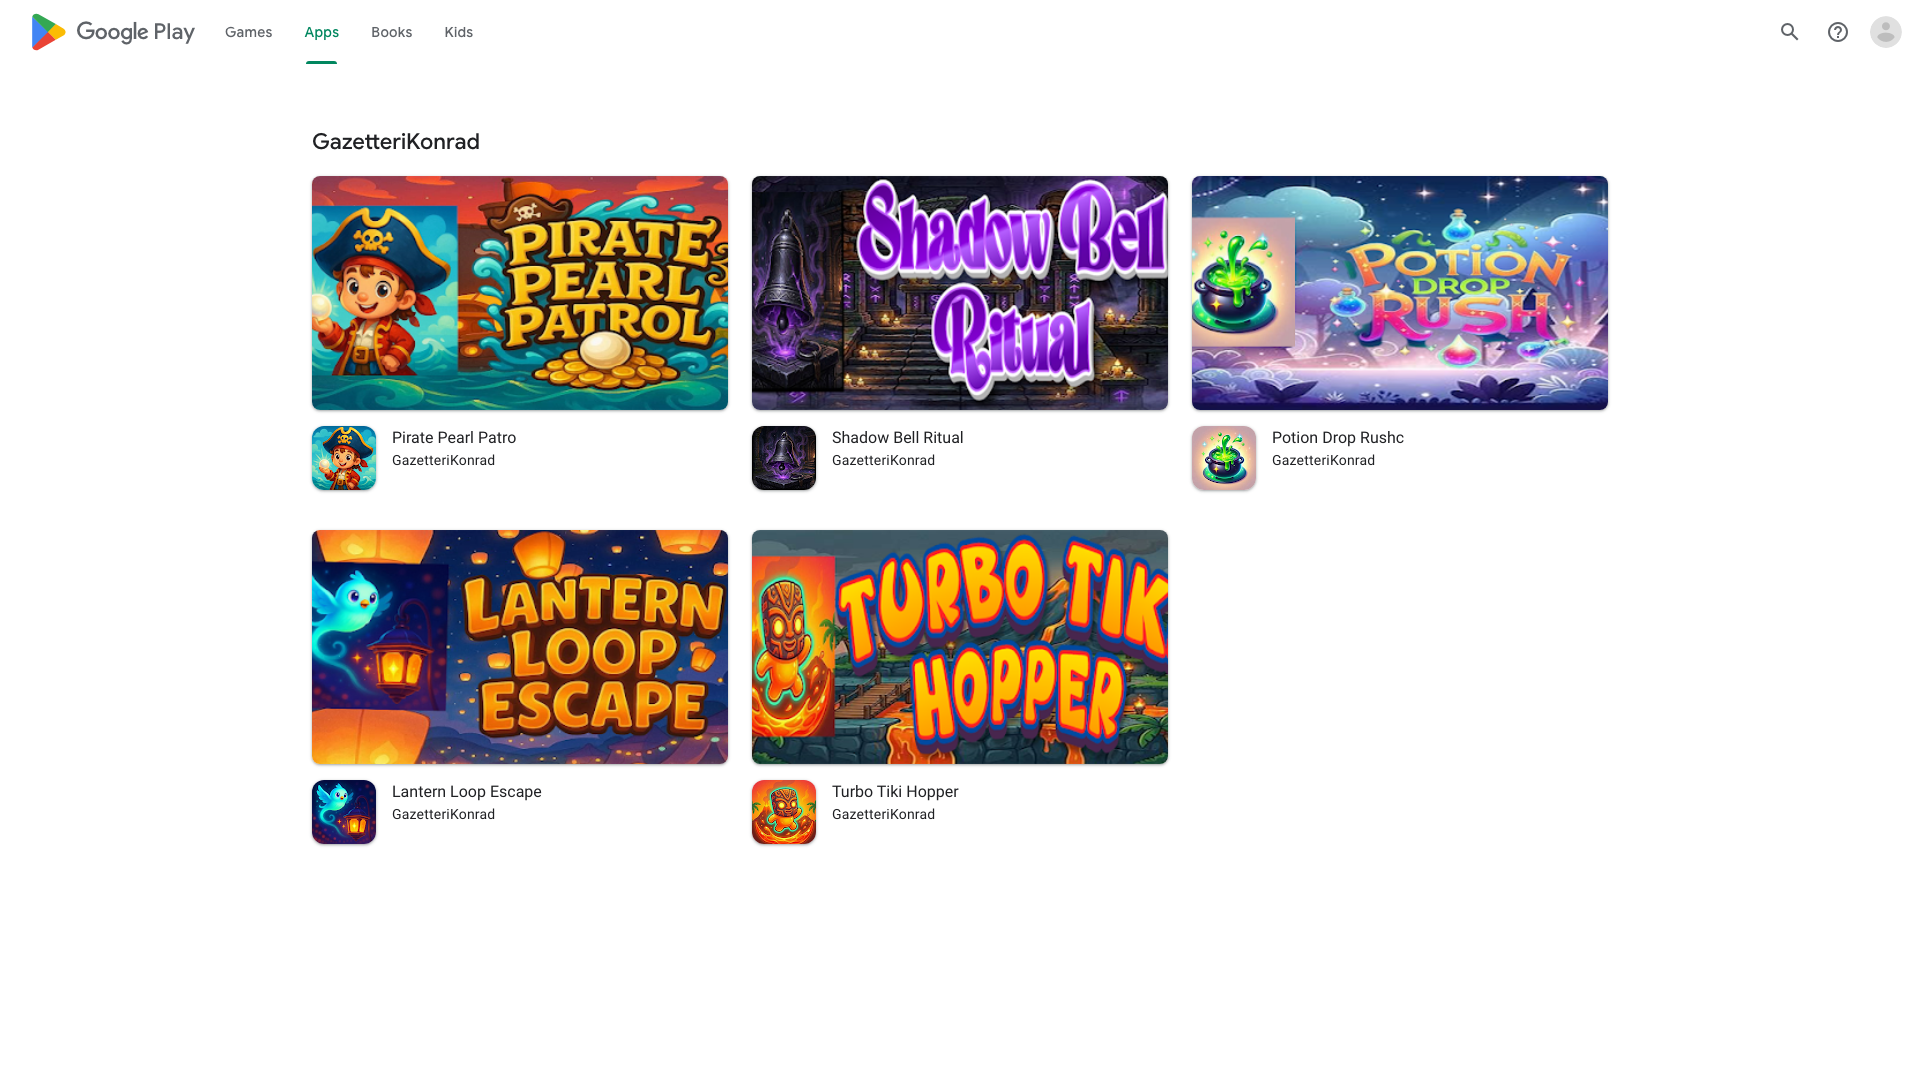Viewport: 1920px width, 1080px height.
Task: Click the Potion Drop Rush banner image
Action: click(x=1400, y=293)
